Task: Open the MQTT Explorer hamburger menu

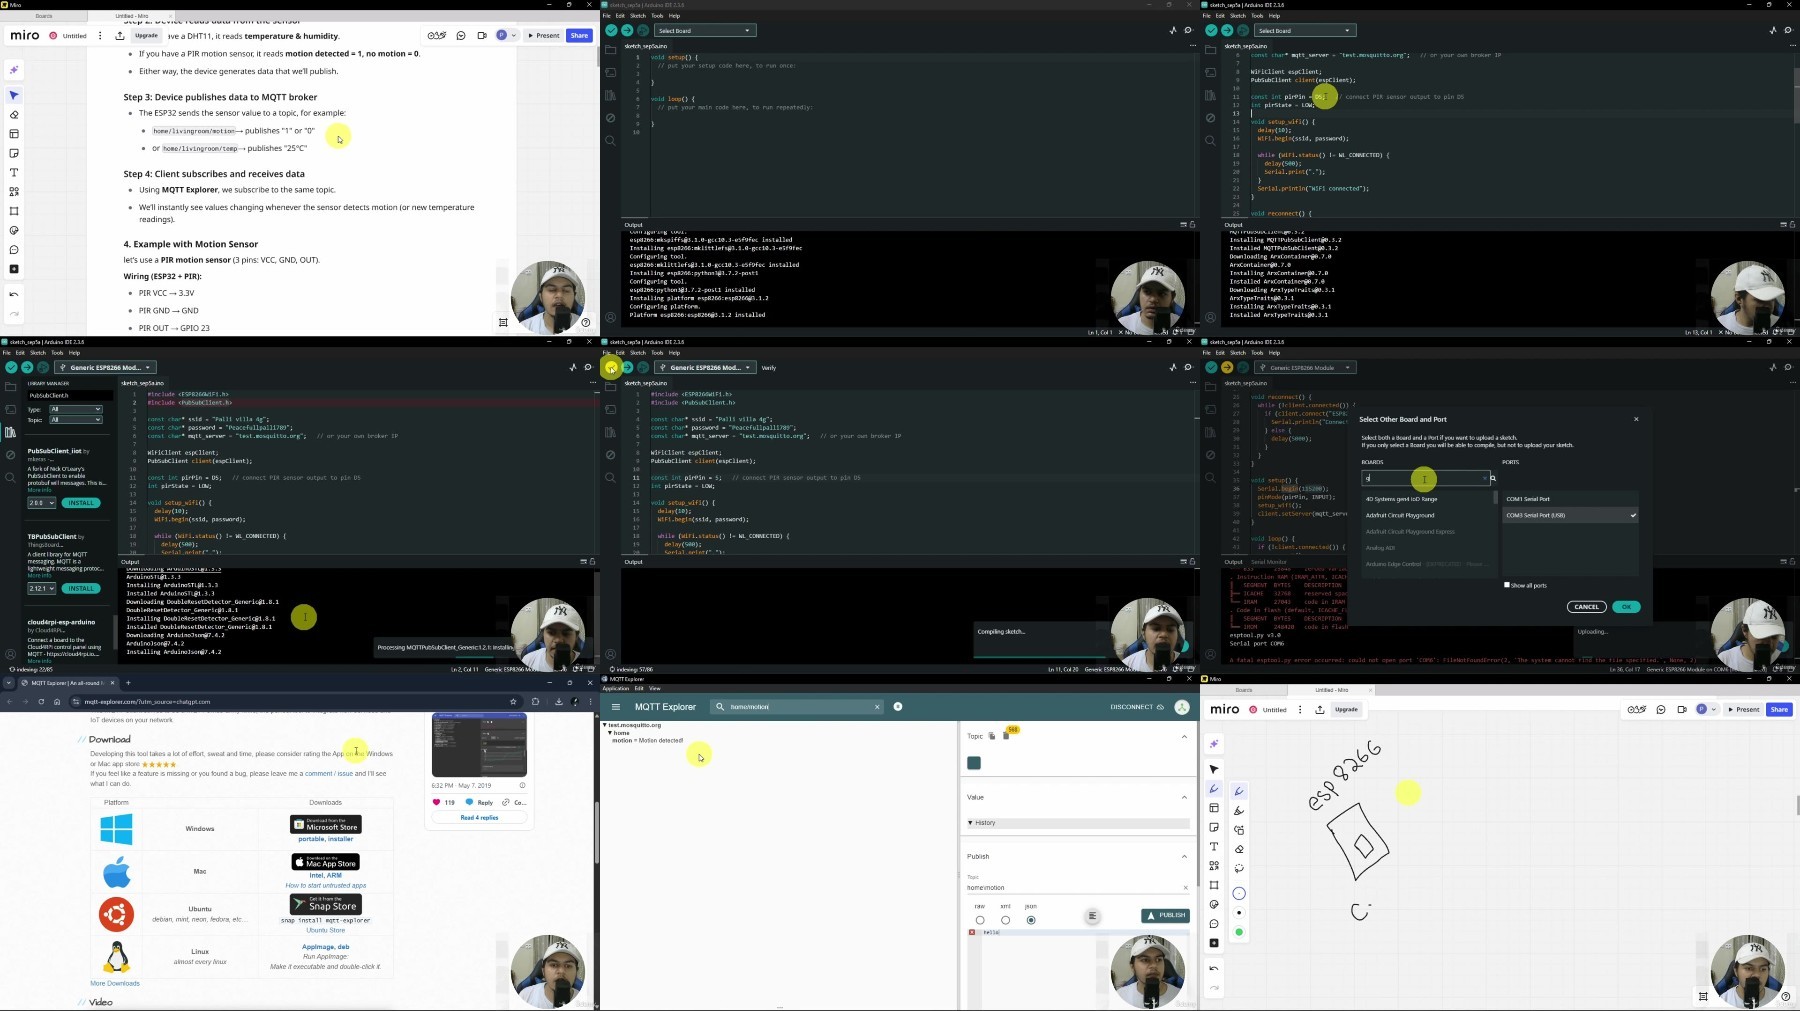Action: [x=616, y=707]
